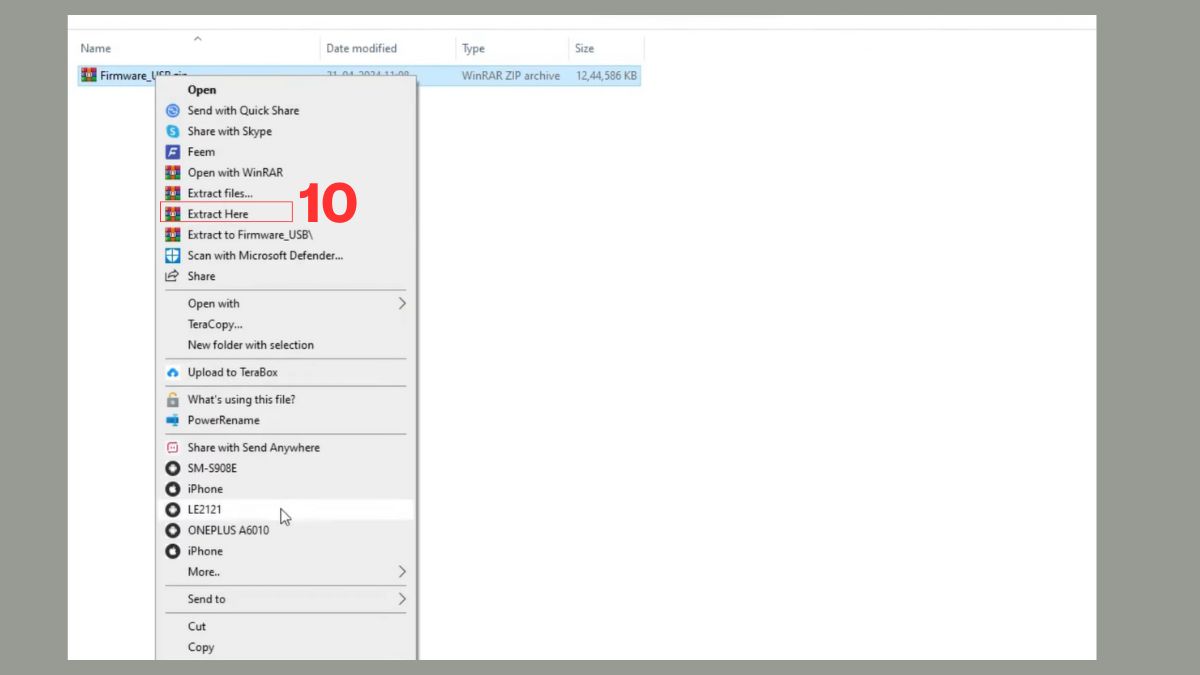This screenshot has height=675, width=1200.
Task: Click the Share arrow icon
Action: click(x=172, y=276)
